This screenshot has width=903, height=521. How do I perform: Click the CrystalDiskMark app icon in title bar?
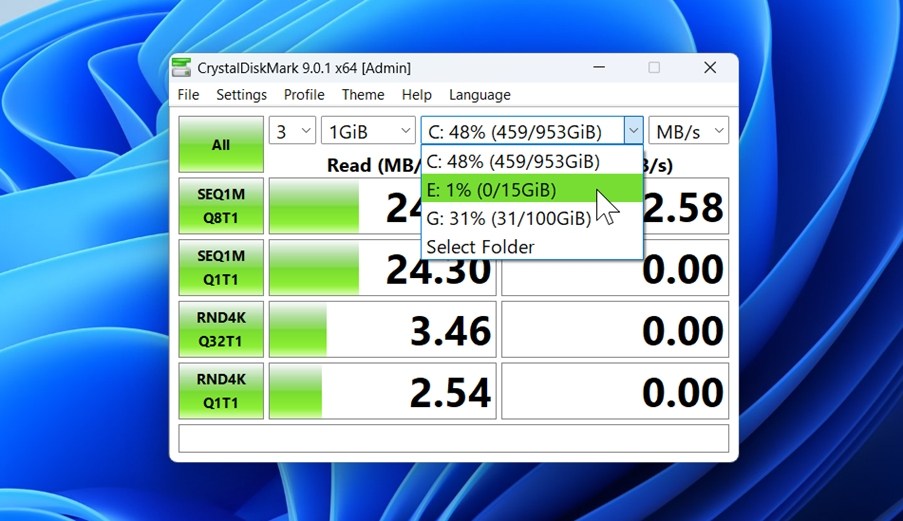point(181,68)
